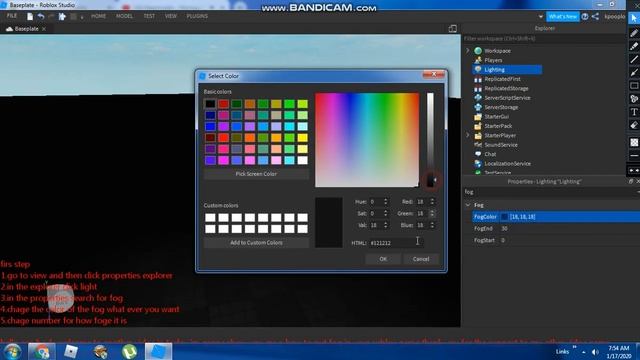
Task: Open the quick access toolbar dropdown arrow
Action: tap(82, 17)
